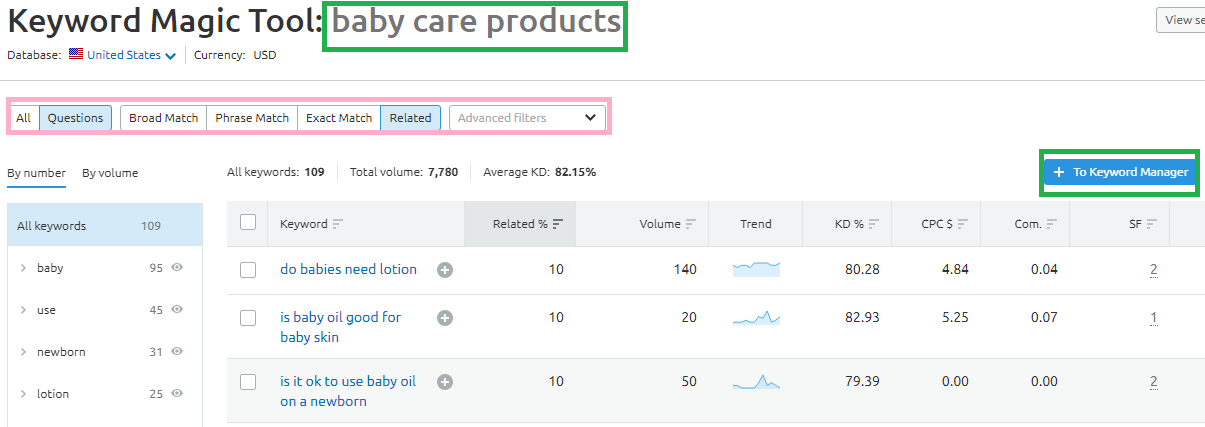Sort by the Volume column icon

(692, 224)
